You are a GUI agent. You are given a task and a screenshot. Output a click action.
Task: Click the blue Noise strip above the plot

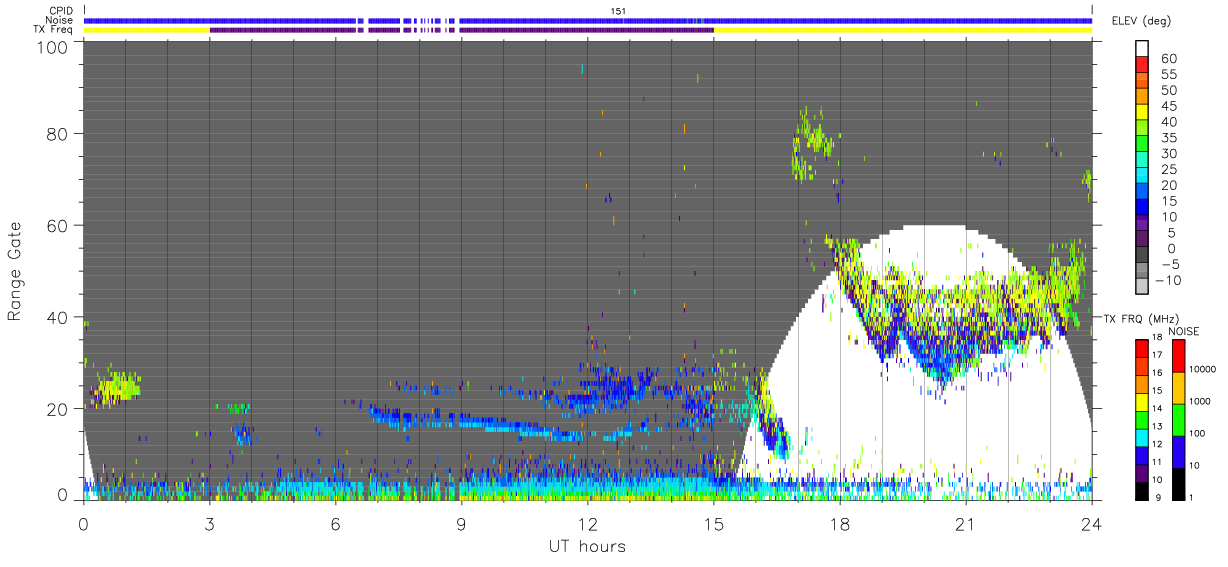point(587,20)
